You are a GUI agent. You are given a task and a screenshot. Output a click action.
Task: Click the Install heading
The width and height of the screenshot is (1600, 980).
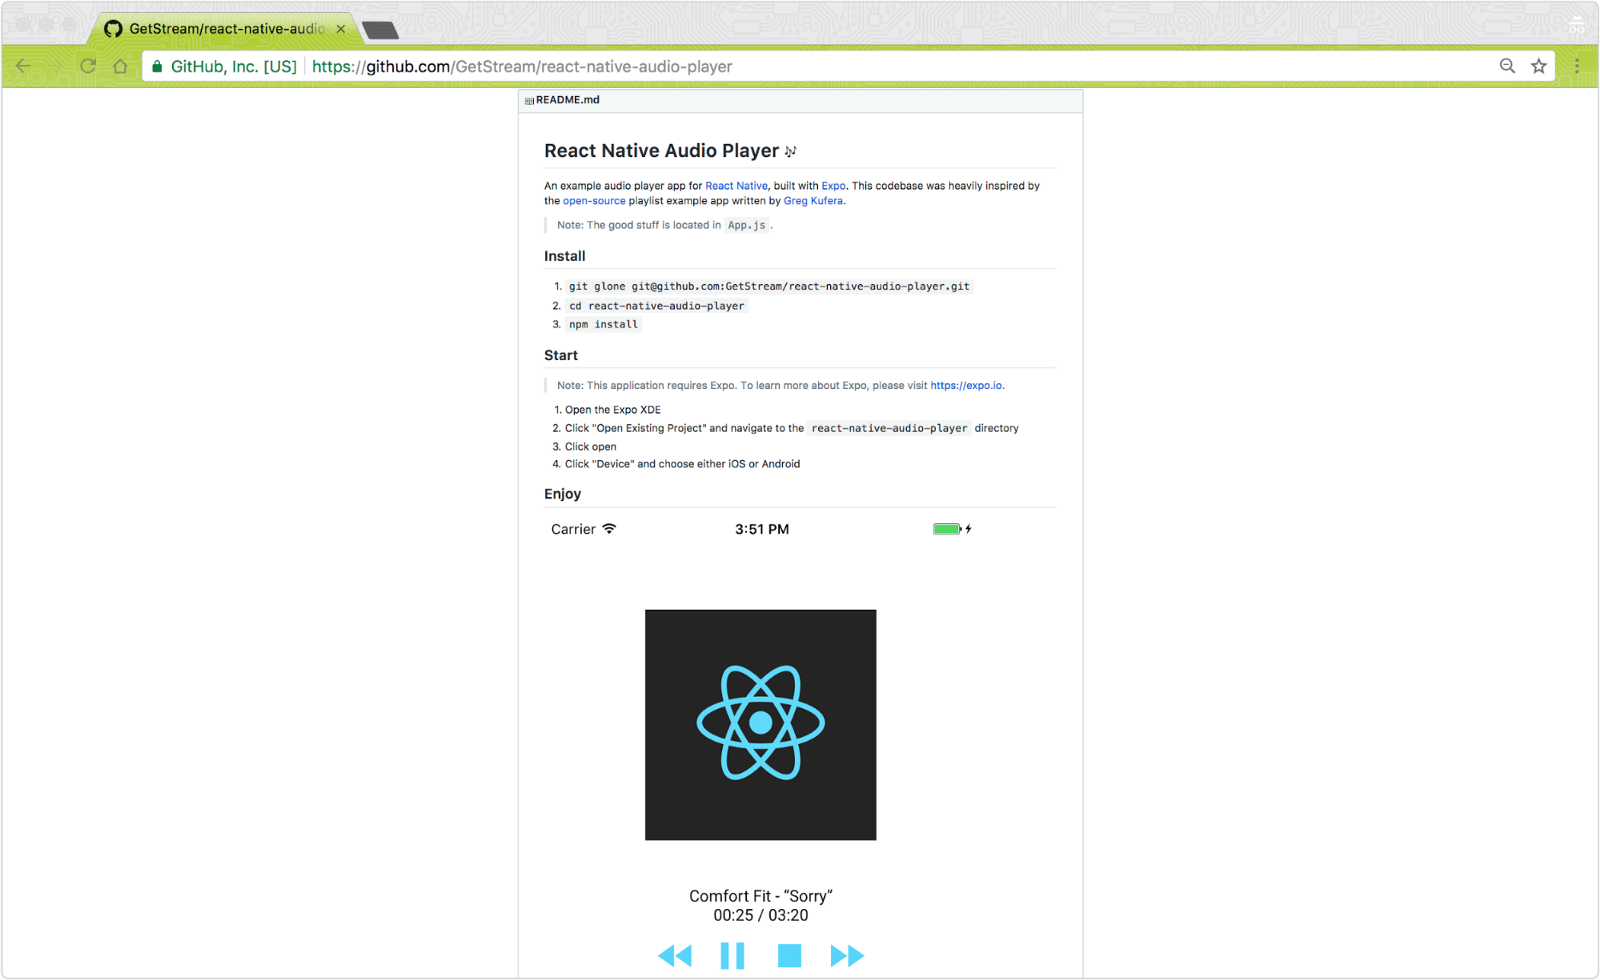[x=565, y=257]
